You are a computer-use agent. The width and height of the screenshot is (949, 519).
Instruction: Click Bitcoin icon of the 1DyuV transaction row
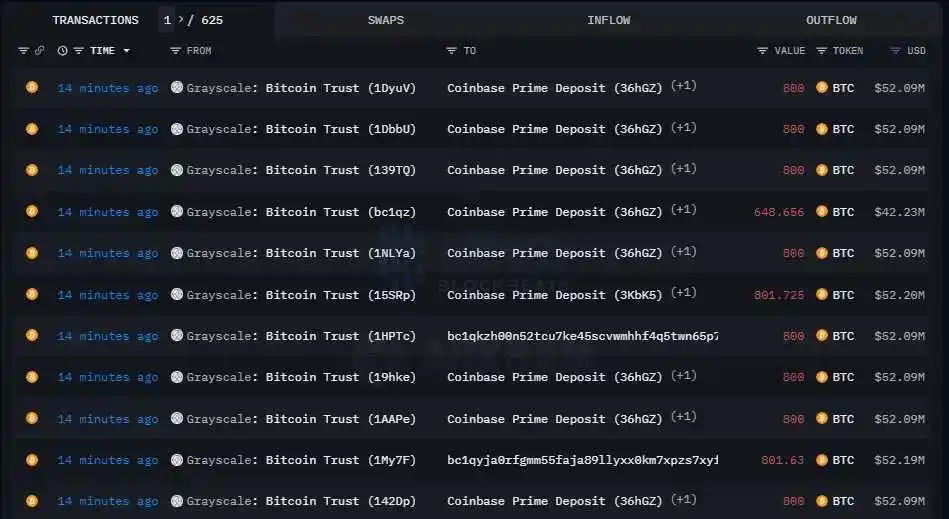click(32, 88)
